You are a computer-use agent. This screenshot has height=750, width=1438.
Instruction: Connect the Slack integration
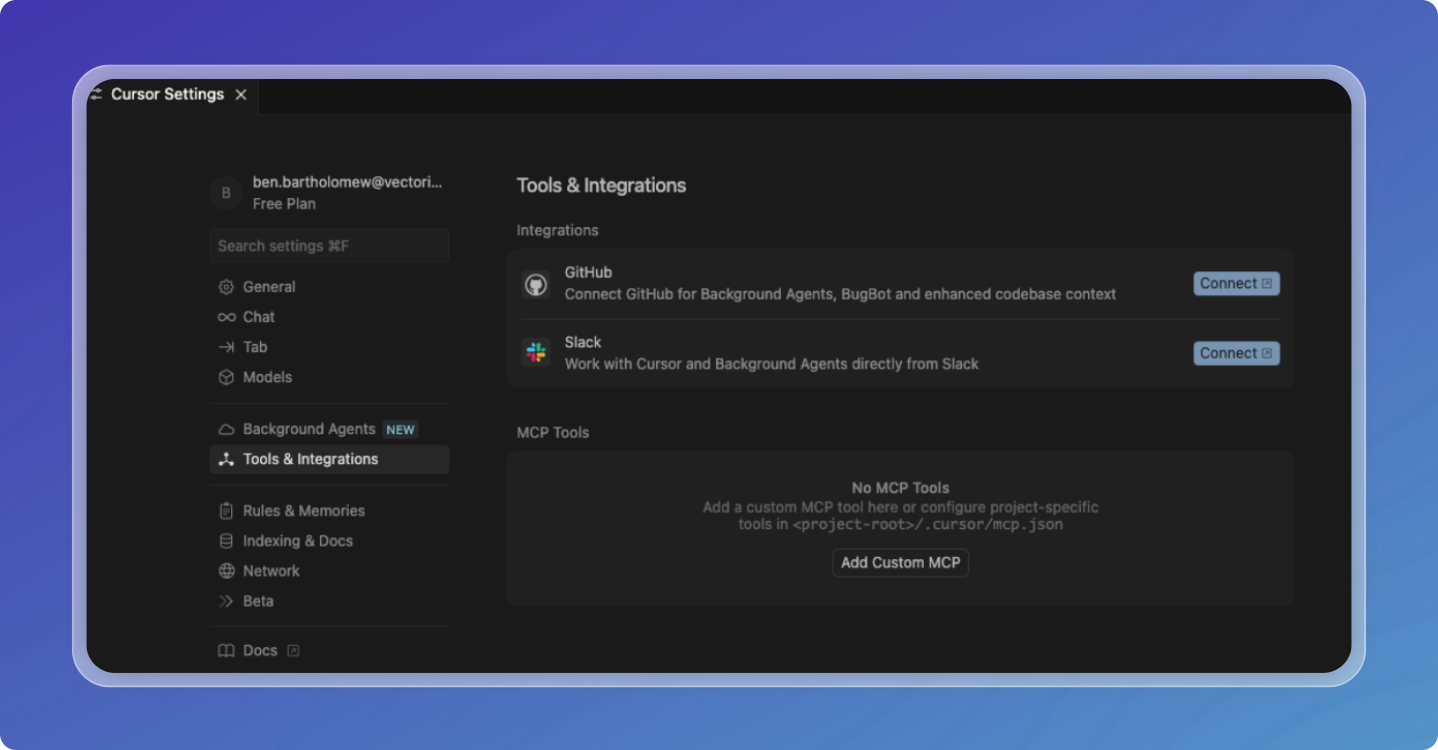pos(1236,353)
